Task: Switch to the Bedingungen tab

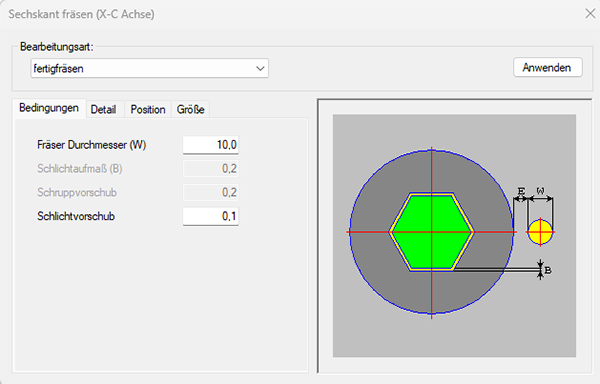Action: click(x=49, y=108)
